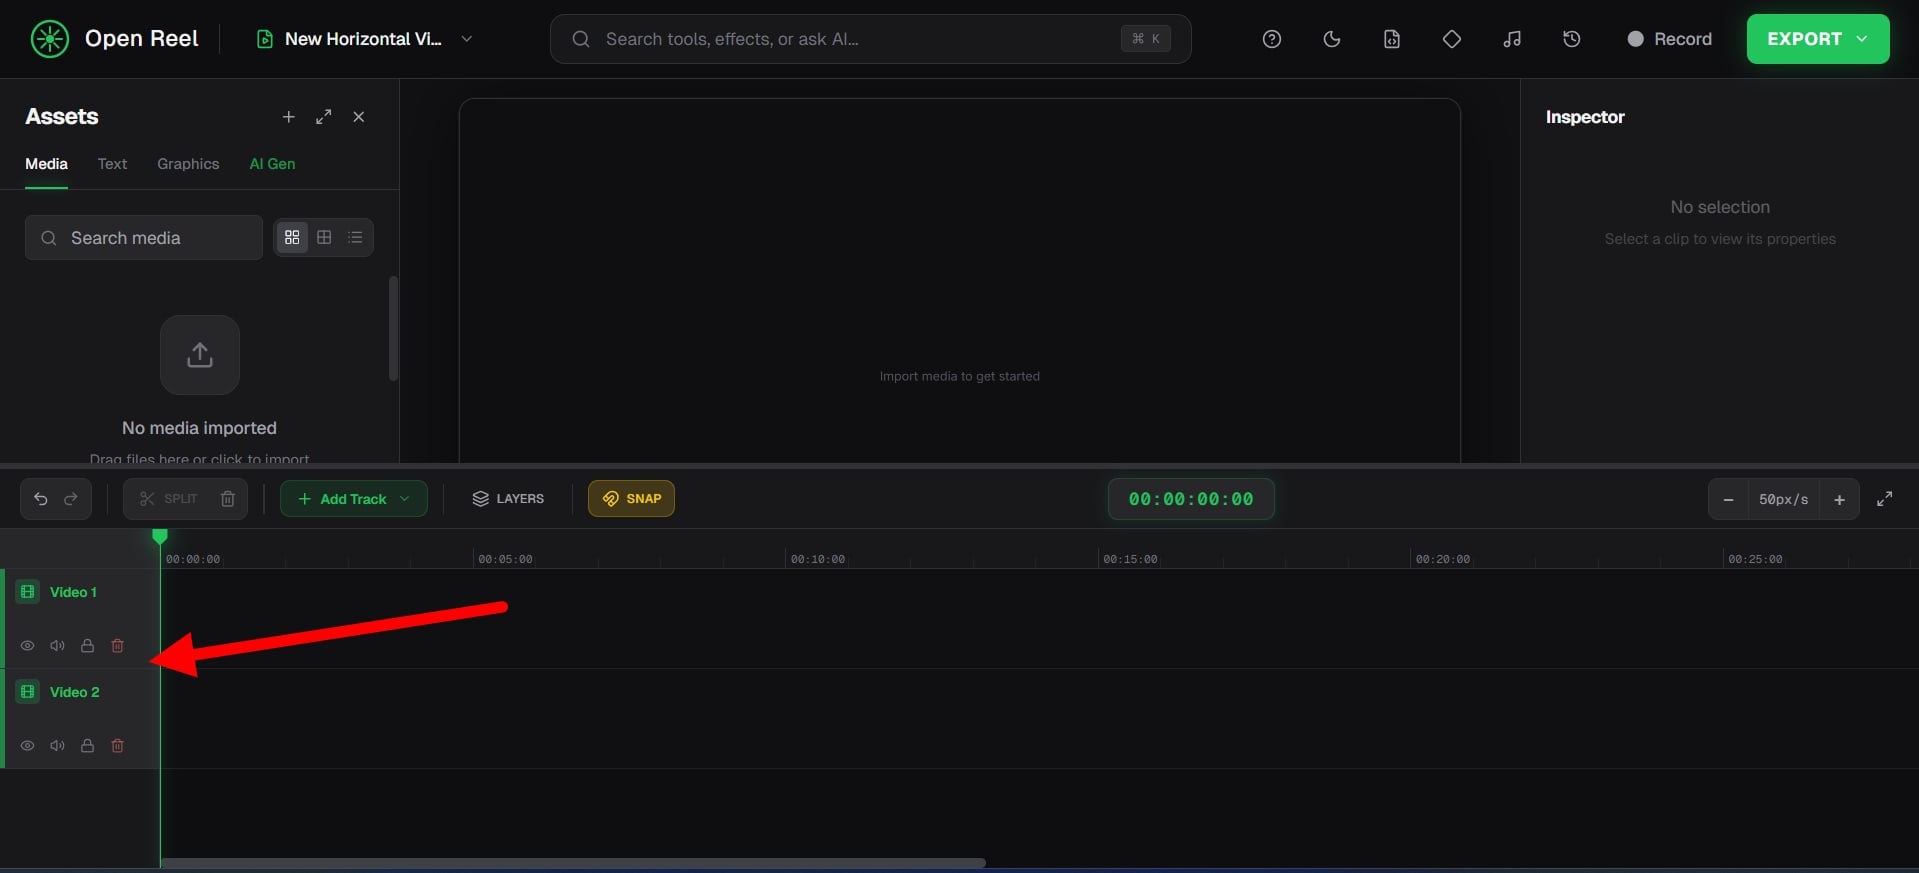Image resolution: width=1919 pixels, height=873 pixels.
Task: Click the SPLIT scissors button
Action: (168, 499)
